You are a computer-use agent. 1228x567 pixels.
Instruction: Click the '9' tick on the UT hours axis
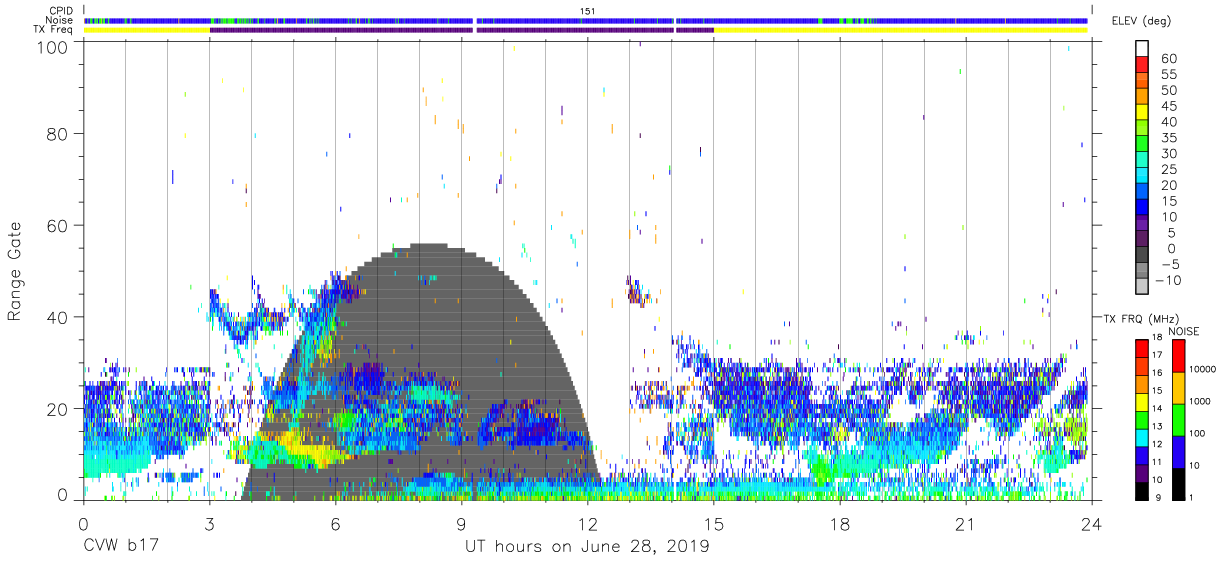[461, 522]
